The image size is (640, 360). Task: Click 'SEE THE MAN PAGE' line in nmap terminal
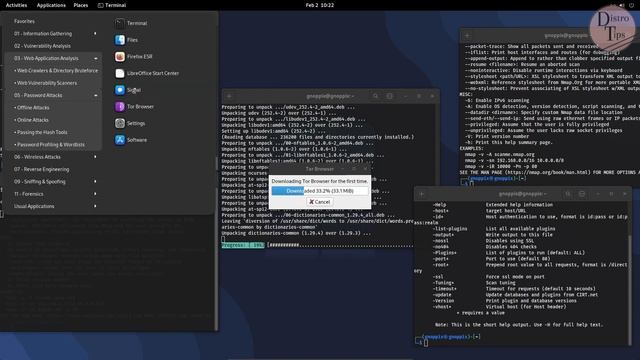point(549,172)
